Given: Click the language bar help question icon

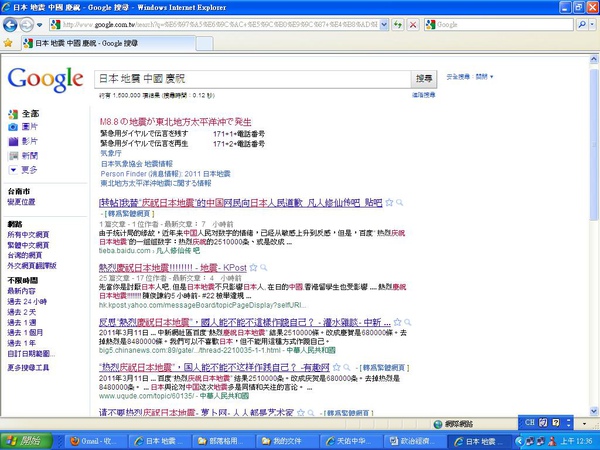Looking at the screenshot, I should point(556,423).
